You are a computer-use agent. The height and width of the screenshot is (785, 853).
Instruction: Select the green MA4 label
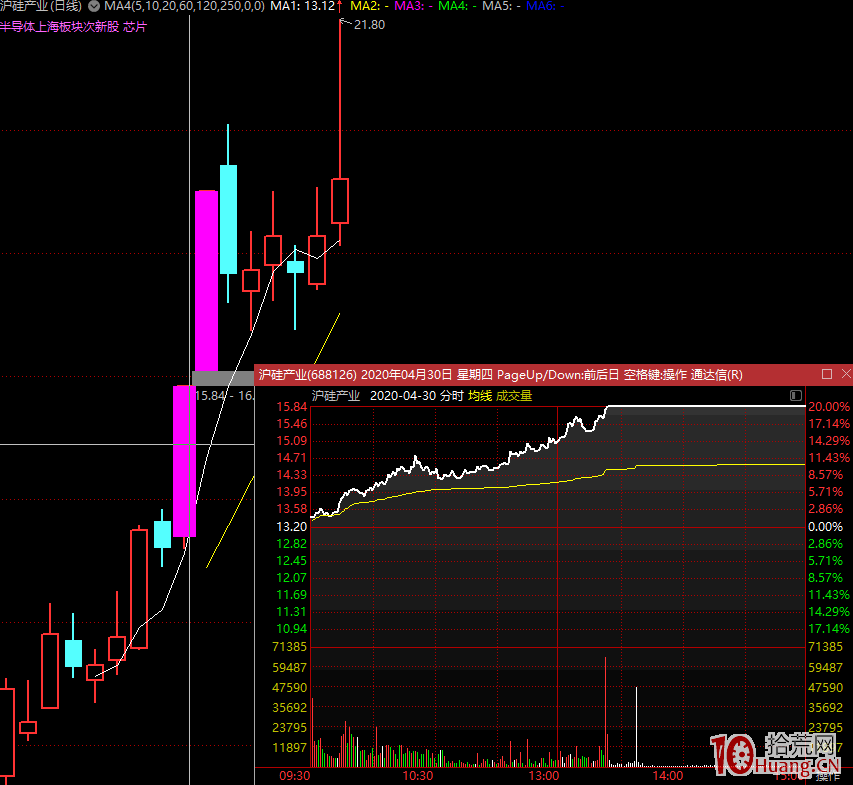click(458, 7)
